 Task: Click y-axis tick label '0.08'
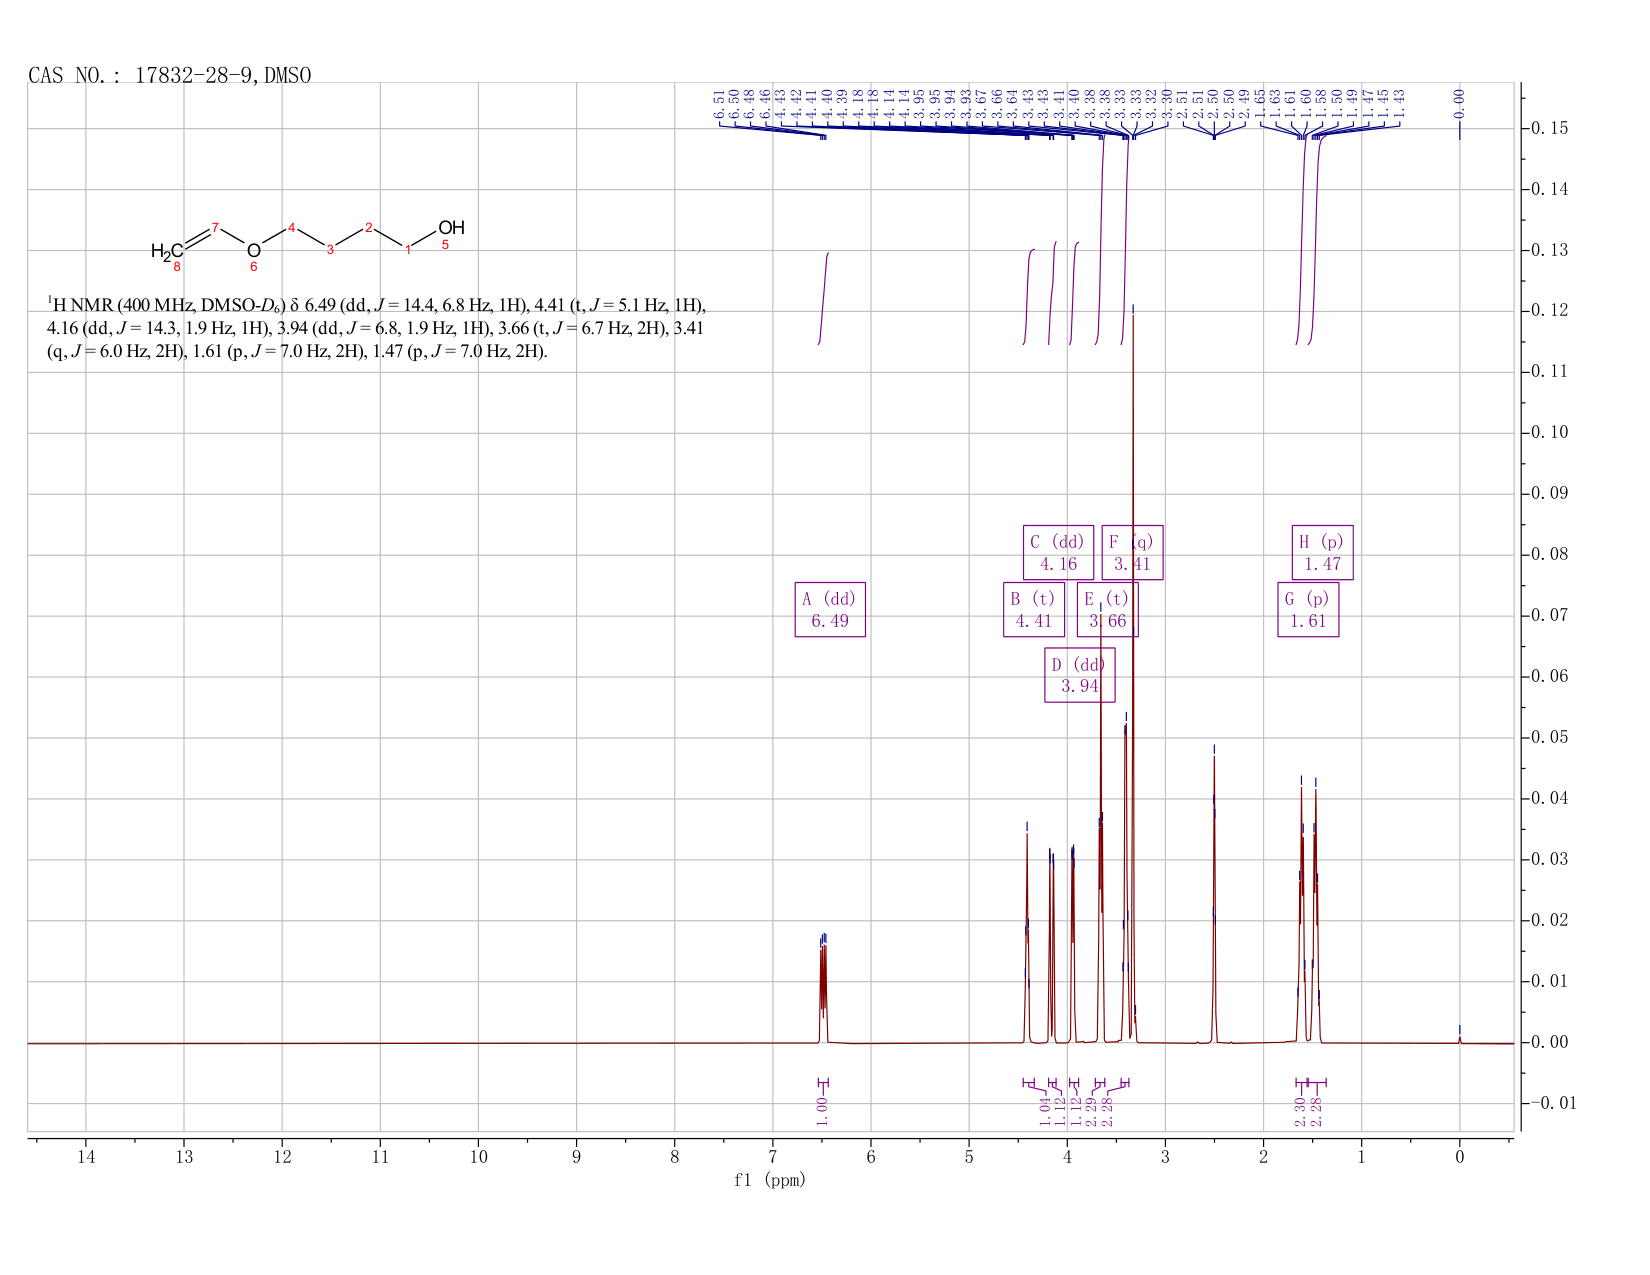[x=1548, y=555]
